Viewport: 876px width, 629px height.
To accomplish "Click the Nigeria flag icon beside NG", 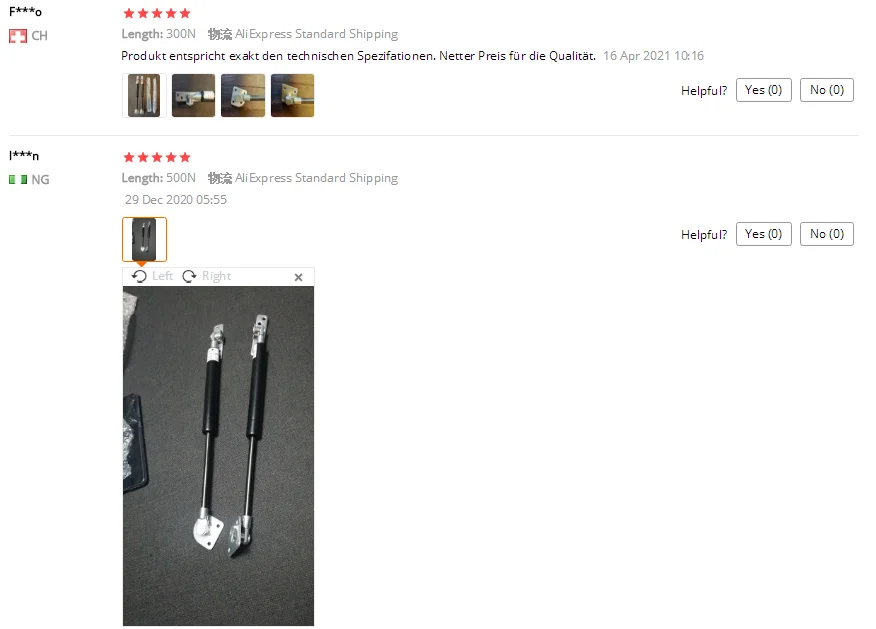I will (18, 179).
